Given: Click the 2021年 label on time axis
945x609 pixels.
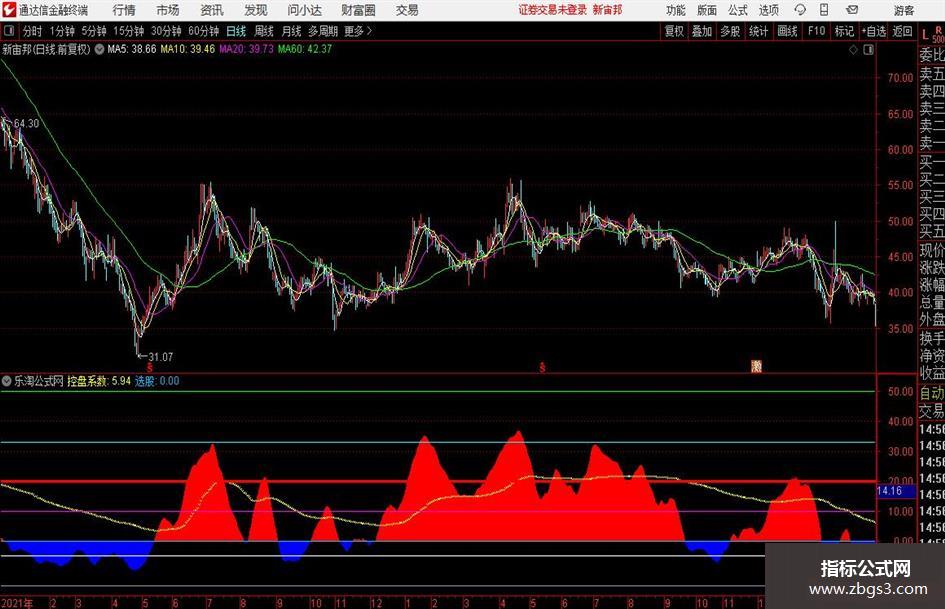Looking at the screenshot, I should (17, 603).
